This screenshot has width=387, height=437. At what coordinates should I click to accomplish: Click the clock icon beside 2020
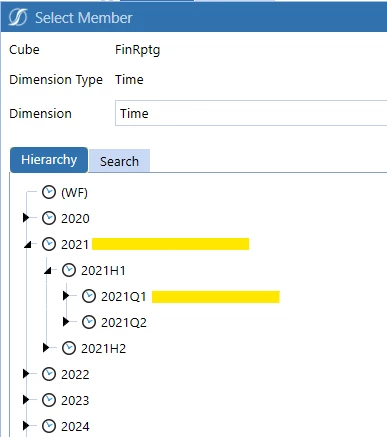click(49, 218)
